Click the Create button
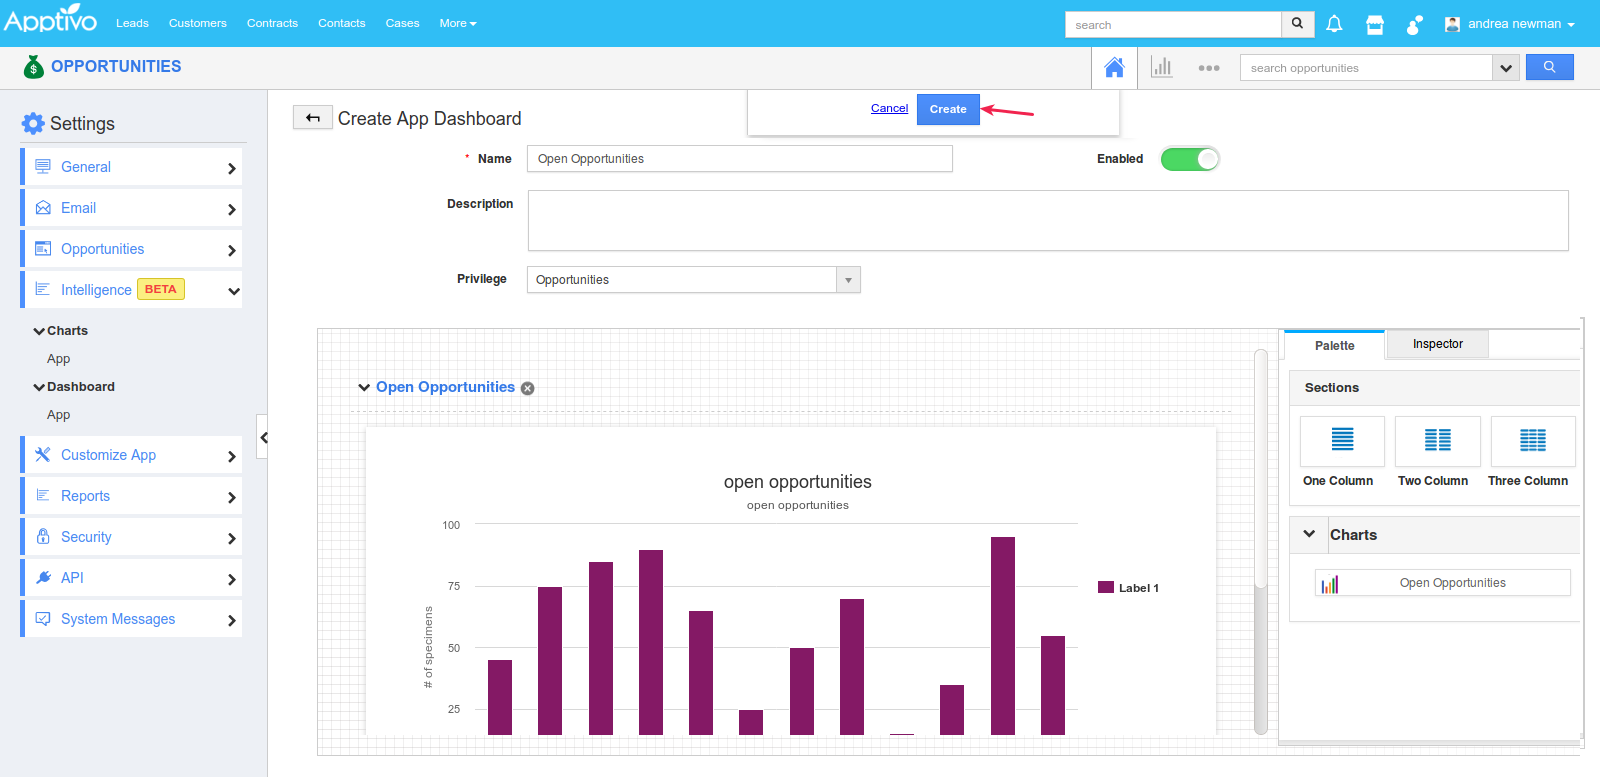1600x777 pixels. pyautogui.click(x=947, y=109)
